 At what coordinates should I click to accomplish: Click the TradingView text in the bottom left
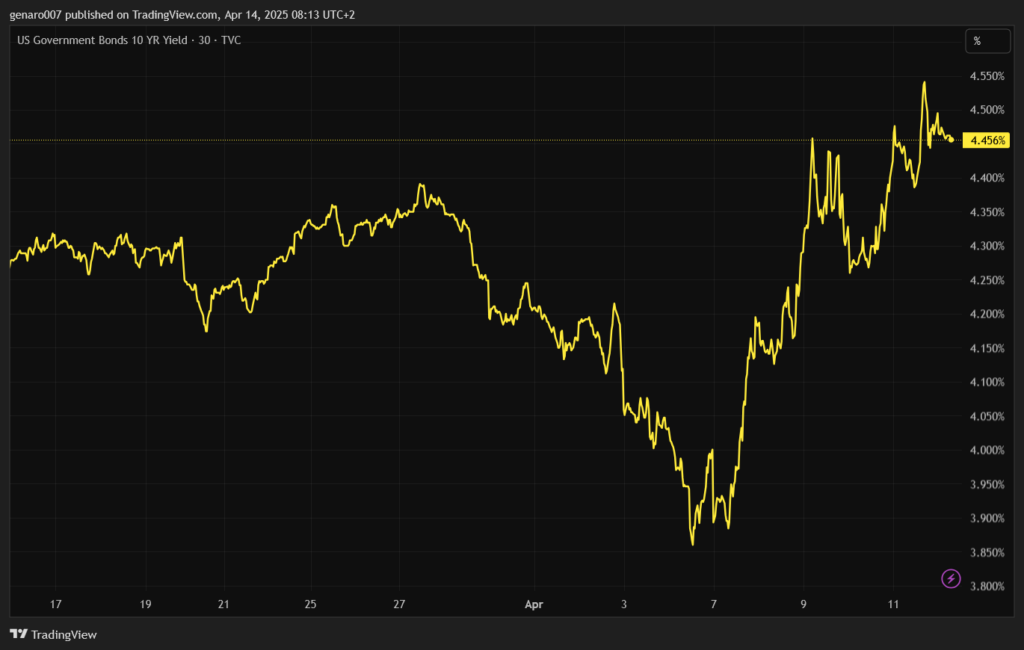(x=64, y=634)
